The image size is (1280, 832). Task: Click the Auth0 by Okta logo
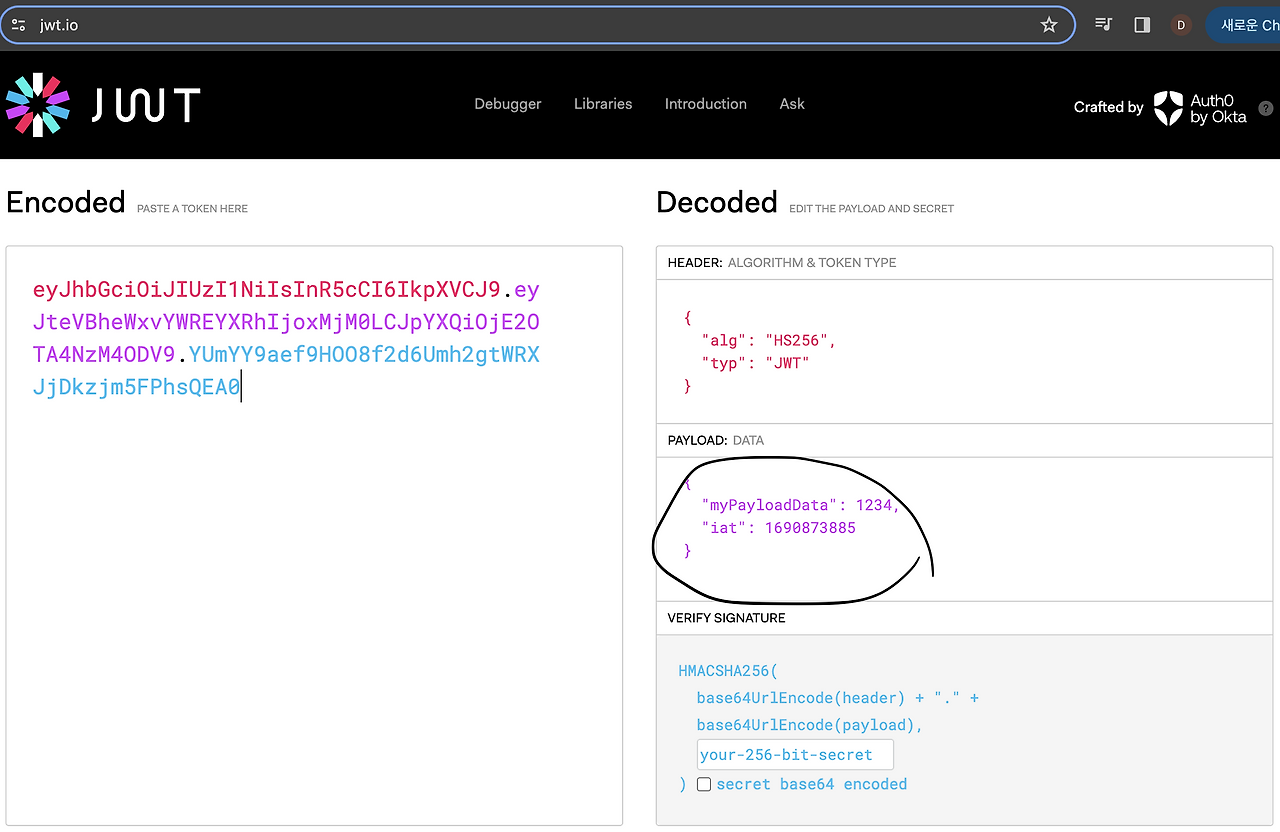(1200, 106)
